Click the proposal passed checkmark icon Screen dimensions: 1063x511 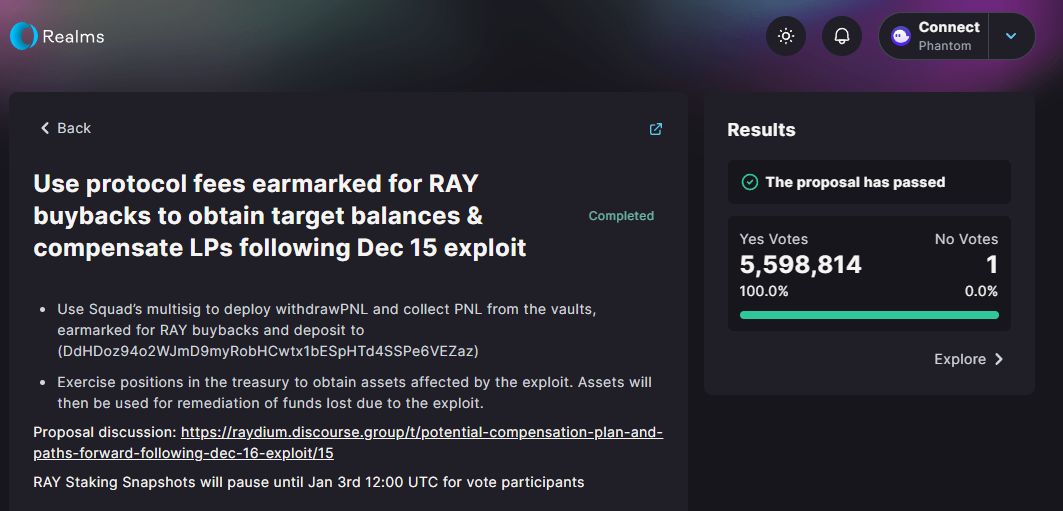(750, 182)
